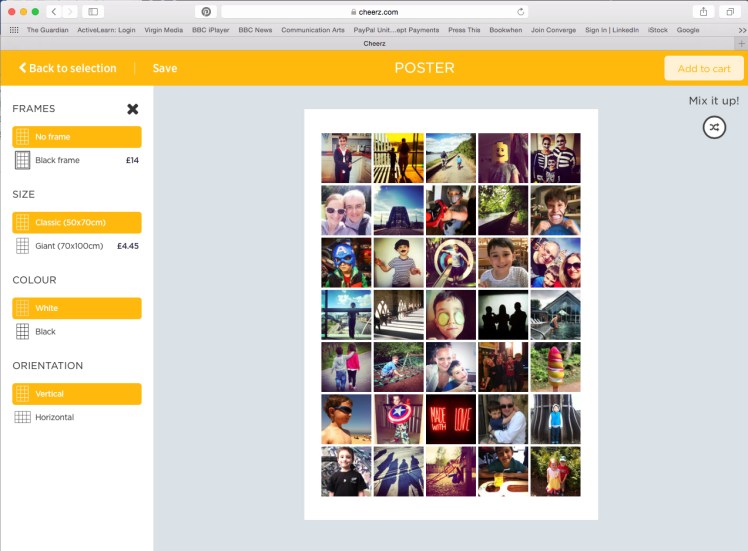Open the Communication Arts bookmark

click(312, 30)
